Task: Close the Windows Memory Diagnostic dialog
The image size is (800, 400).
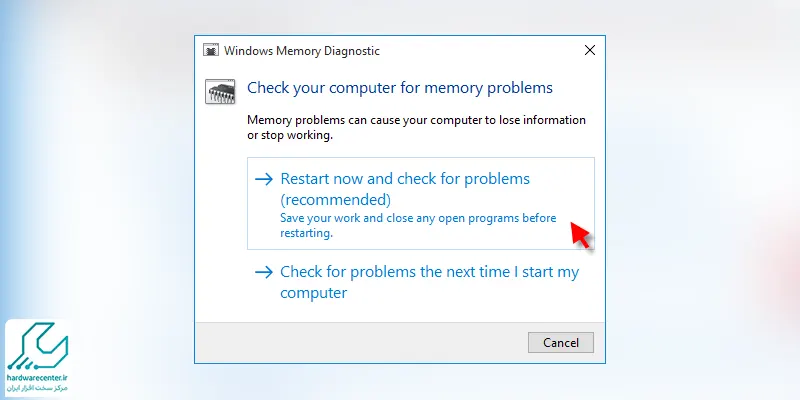Action: pyautogui.click(x=590, y=51)
